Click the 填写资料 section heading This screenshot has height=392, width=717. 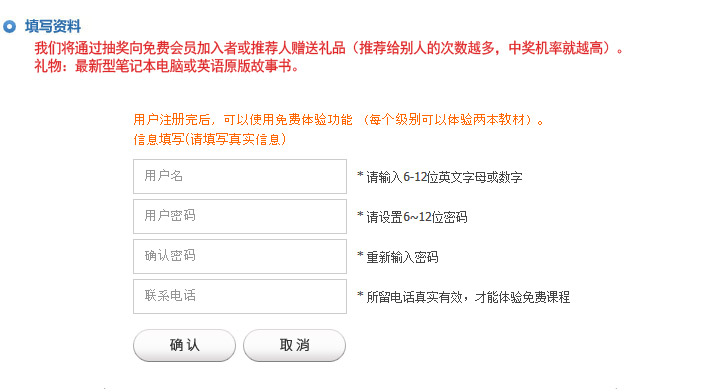click(53, 27)
